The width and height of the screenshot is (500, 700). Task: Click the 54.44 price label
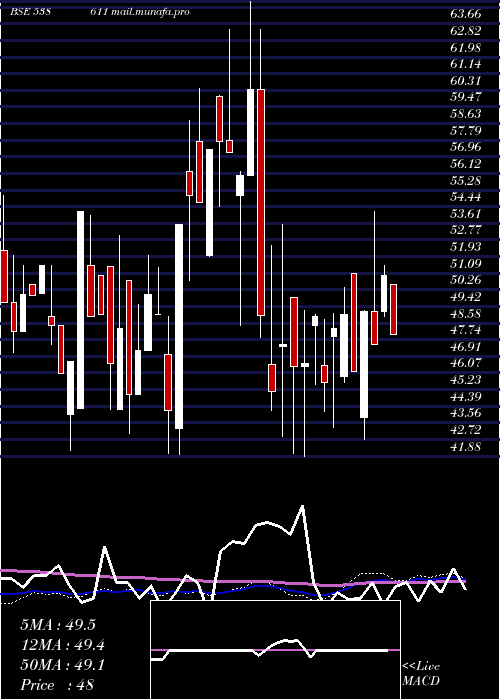click(466, 197)
